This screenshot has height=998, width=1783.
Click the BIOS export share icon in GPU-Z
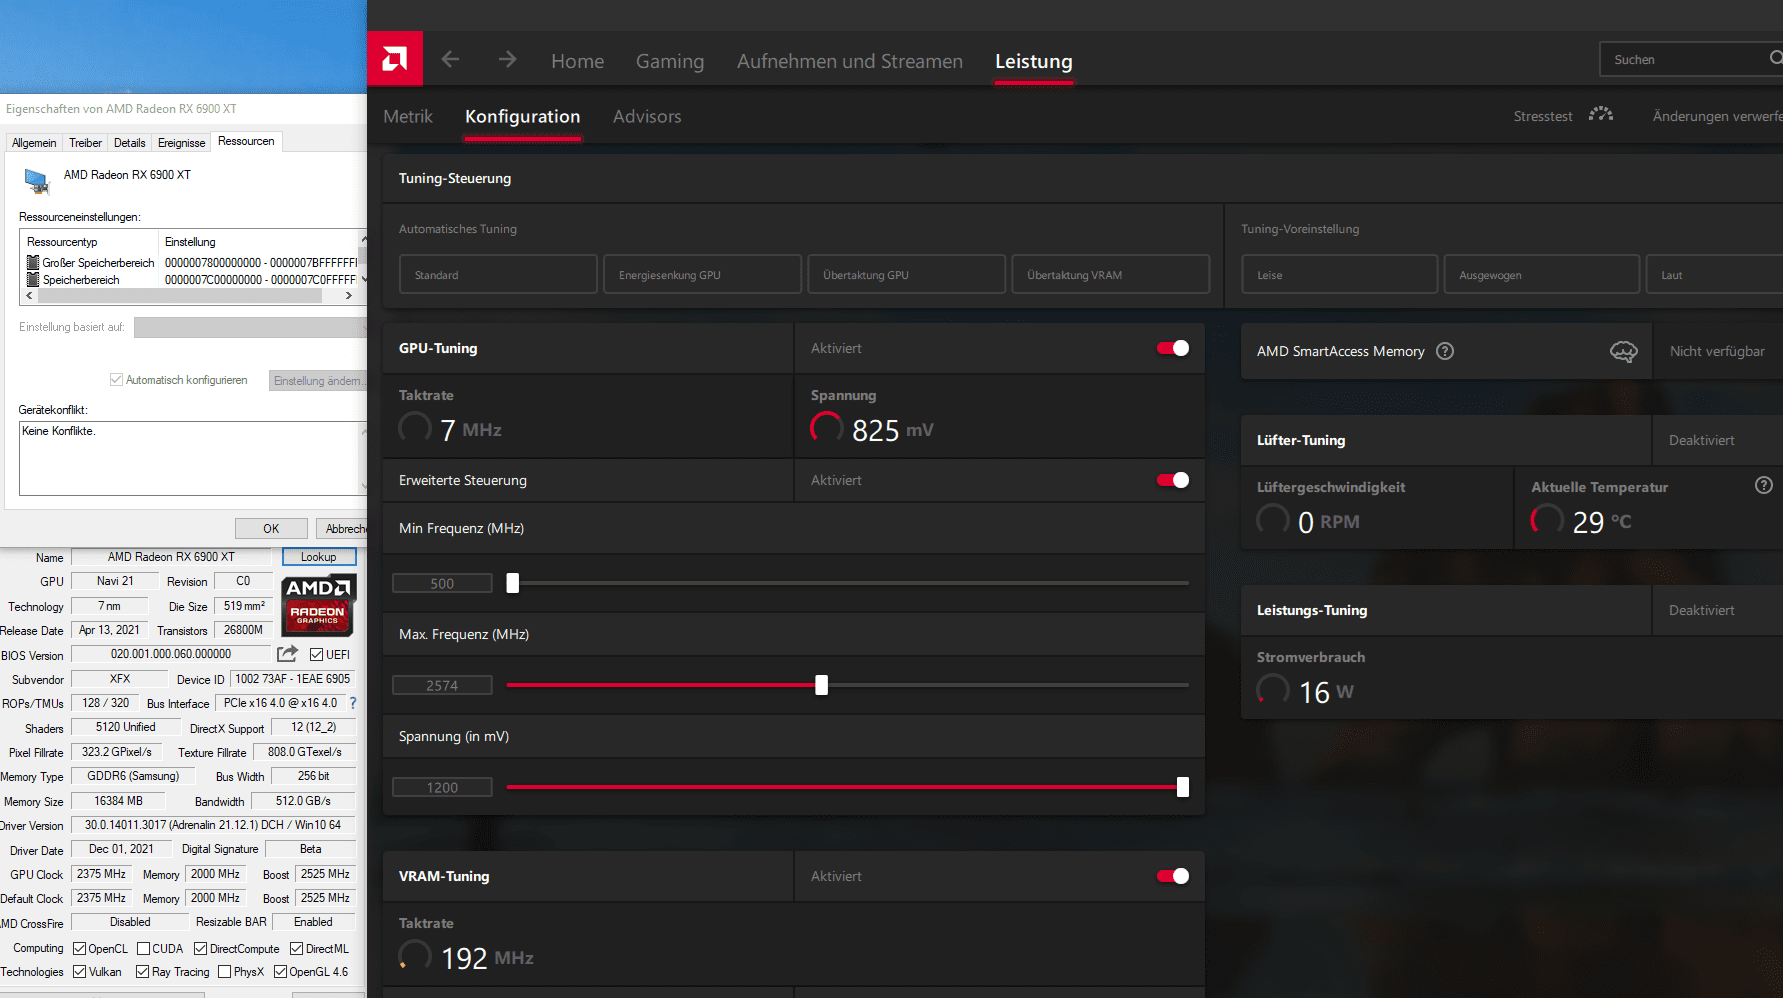tap(287, 653)
